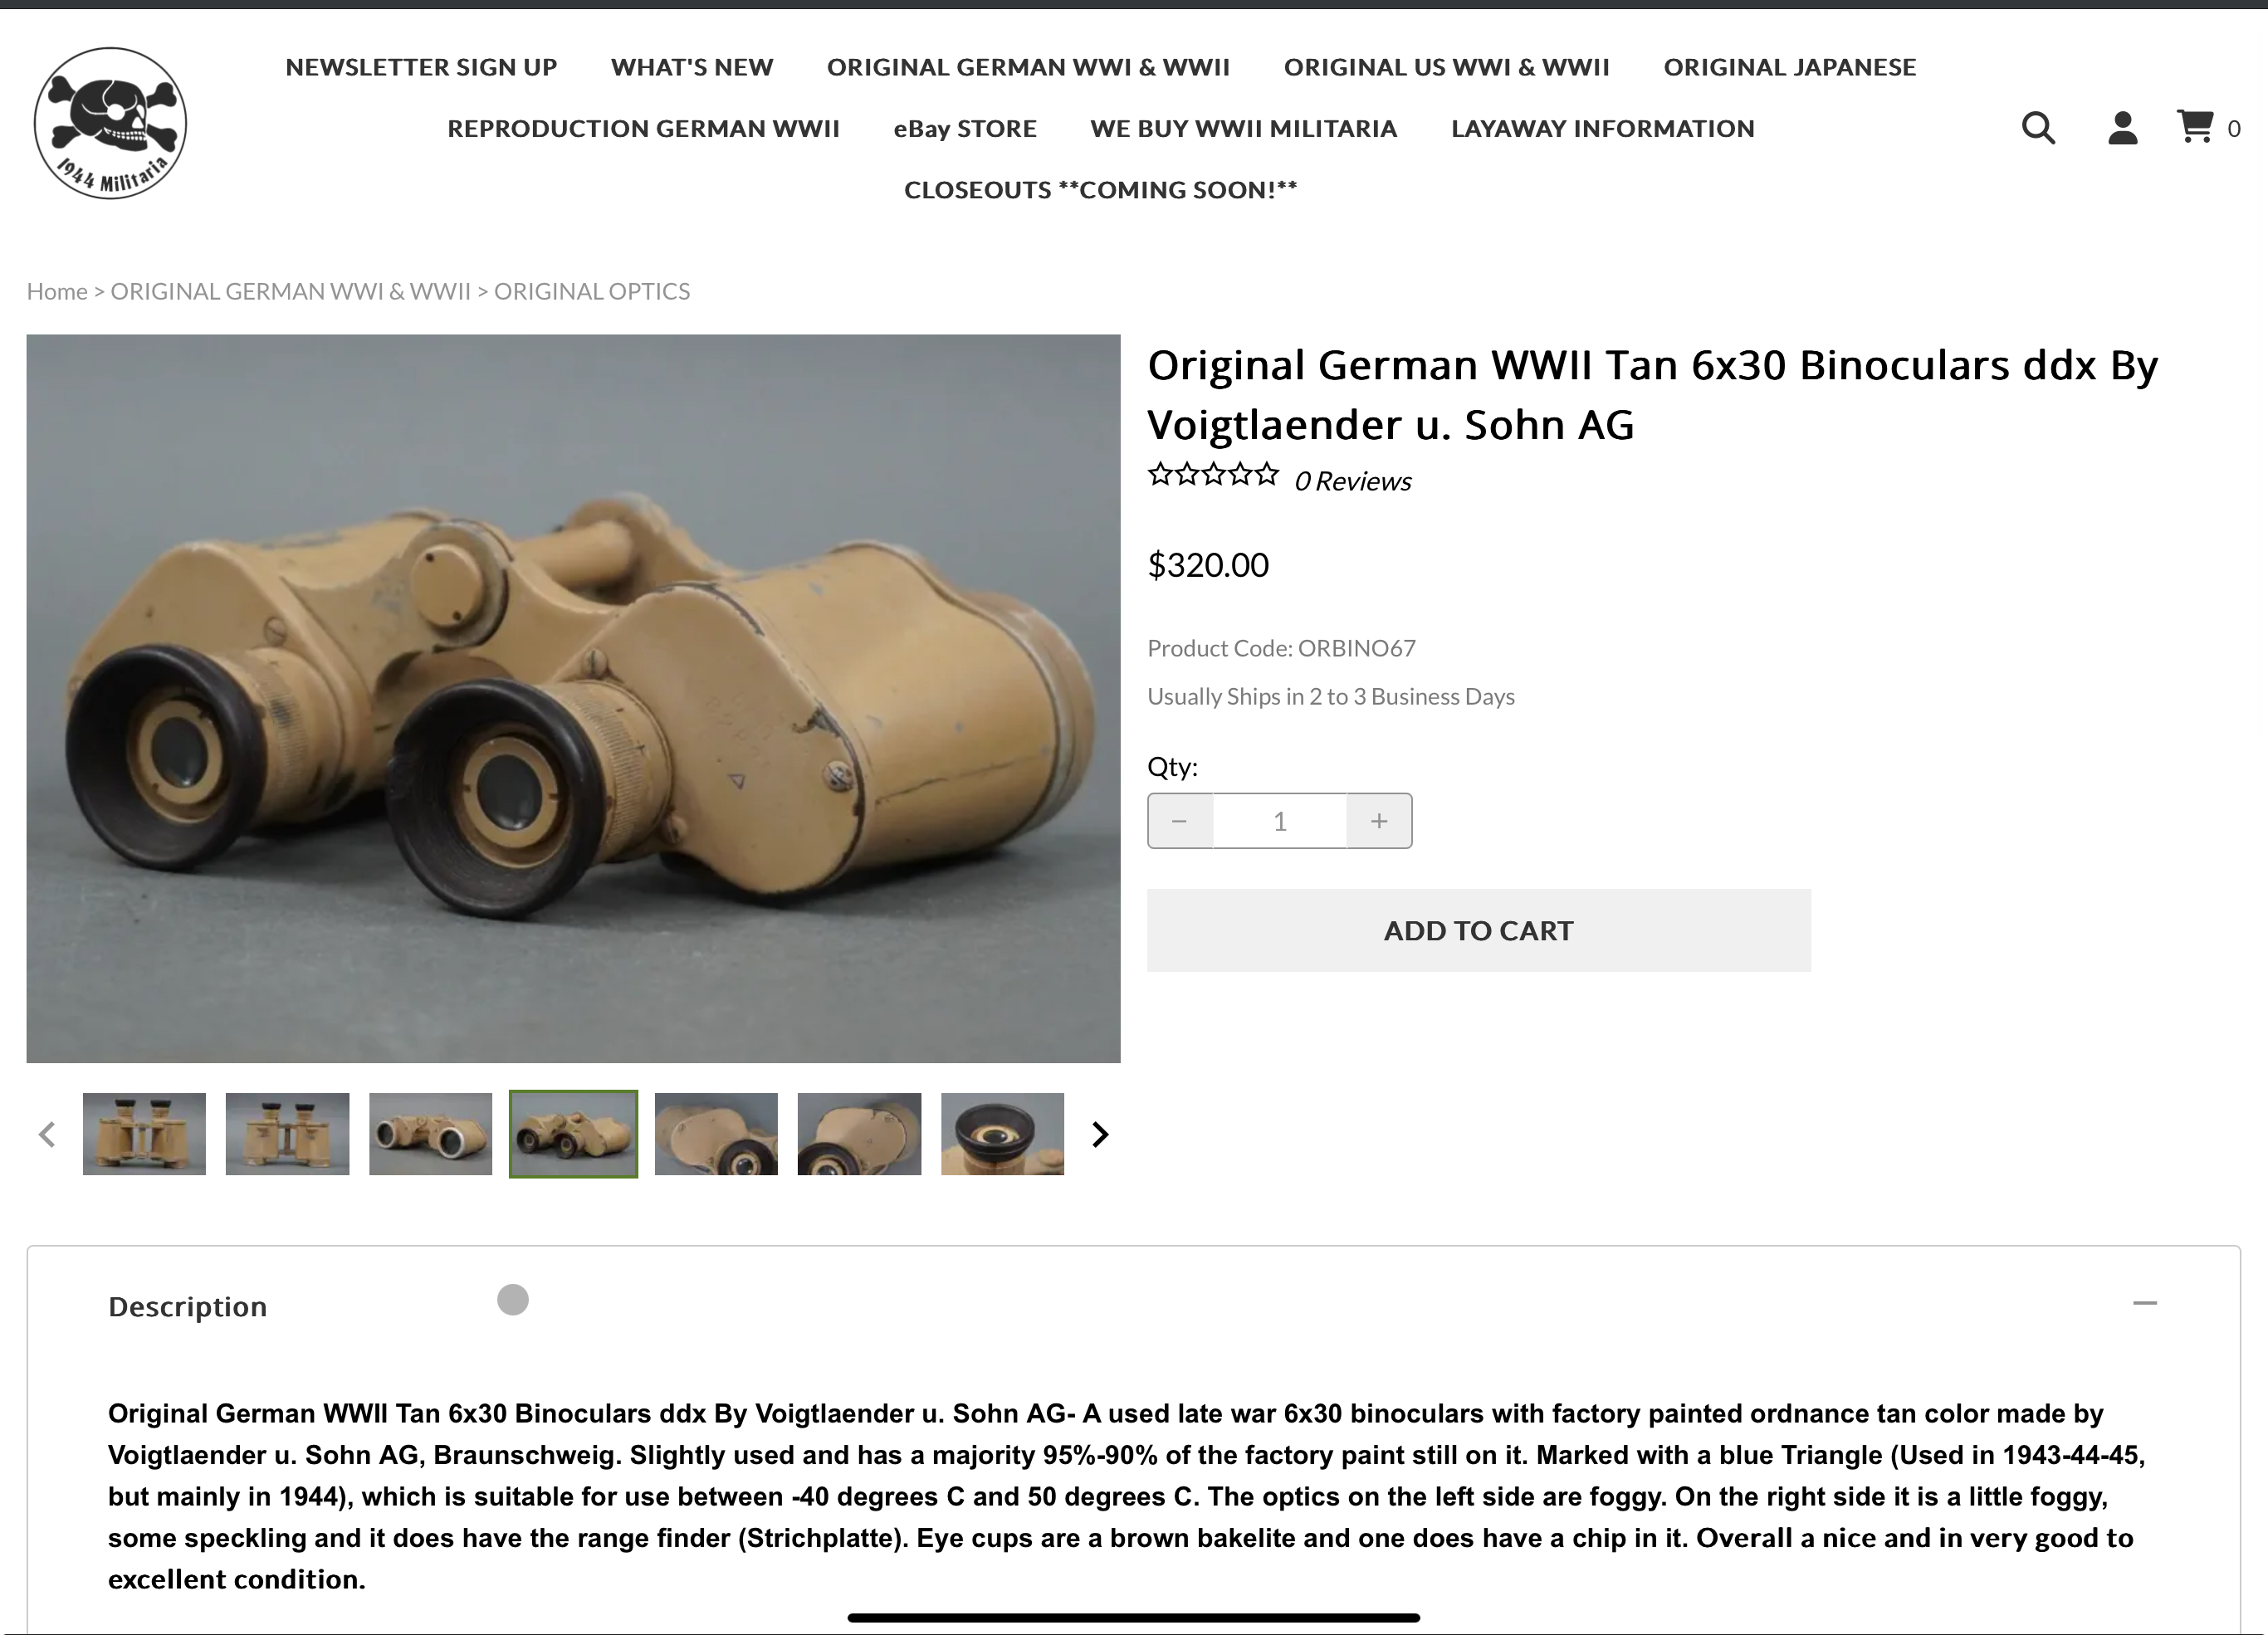Open ORIGINAL GERMAN WWI & WWII menu

(x=1028, y=67)
